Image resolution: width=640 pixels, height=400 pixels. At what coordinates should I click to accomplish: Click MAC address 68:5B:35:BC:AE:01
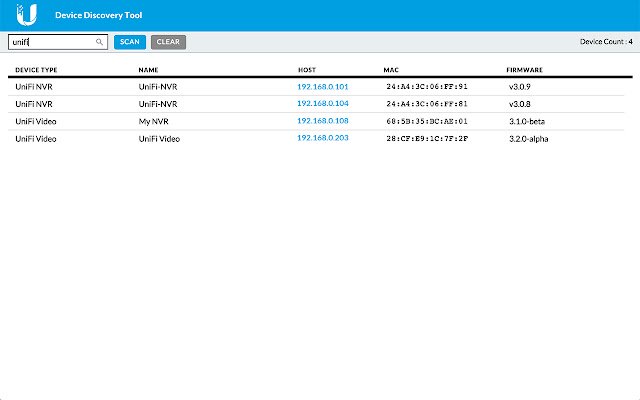click(427, 121)
